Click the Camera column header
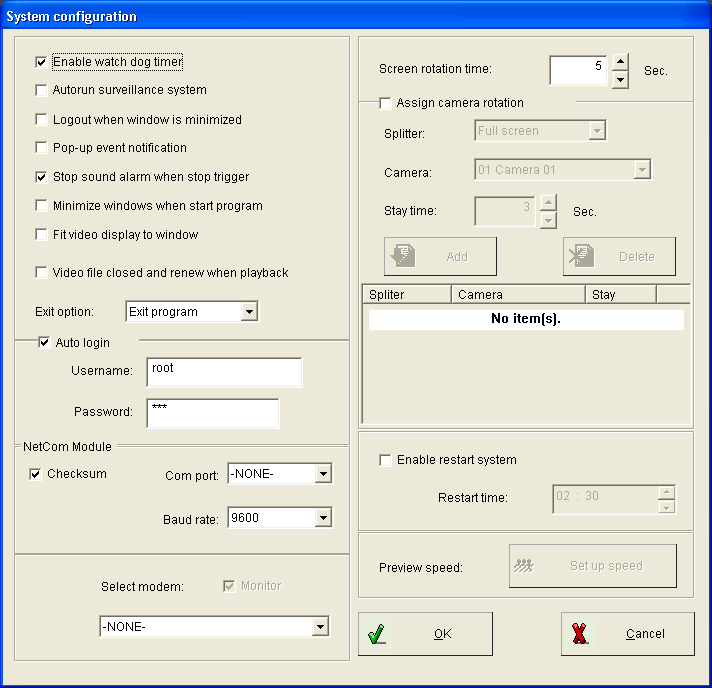Screen dimensions: 712x688 point(518,295)
